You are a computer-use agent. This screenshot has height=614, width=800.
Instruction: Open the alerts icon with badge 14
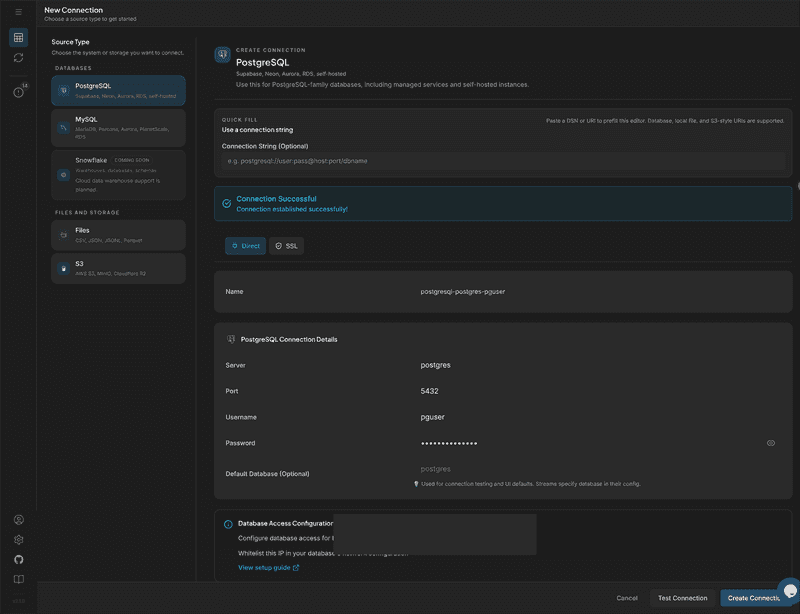[x=19, y=92]
